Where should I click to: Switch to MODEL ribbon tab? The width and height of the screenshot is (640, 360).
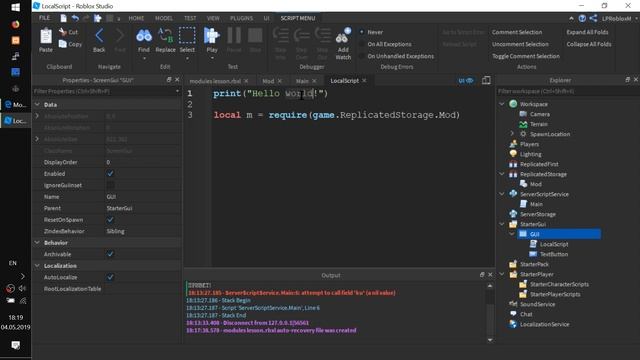point(164,18)
